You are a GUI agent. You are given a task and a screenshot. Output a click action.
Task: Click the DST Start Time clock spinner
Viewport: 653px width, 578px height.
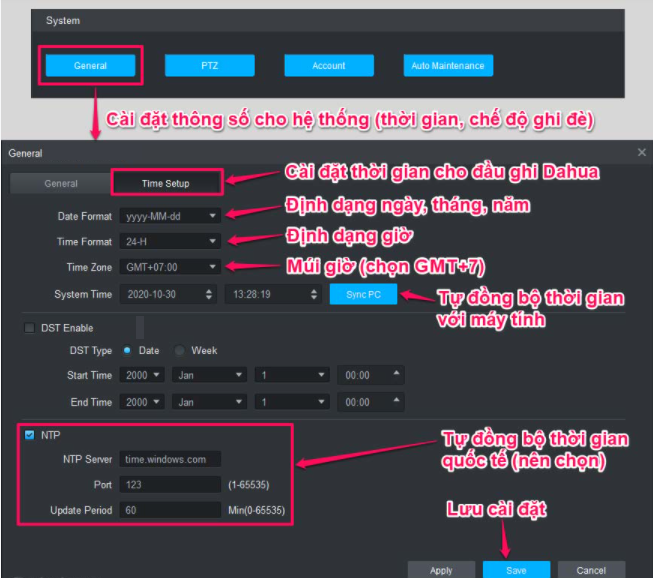pos(398,375)
